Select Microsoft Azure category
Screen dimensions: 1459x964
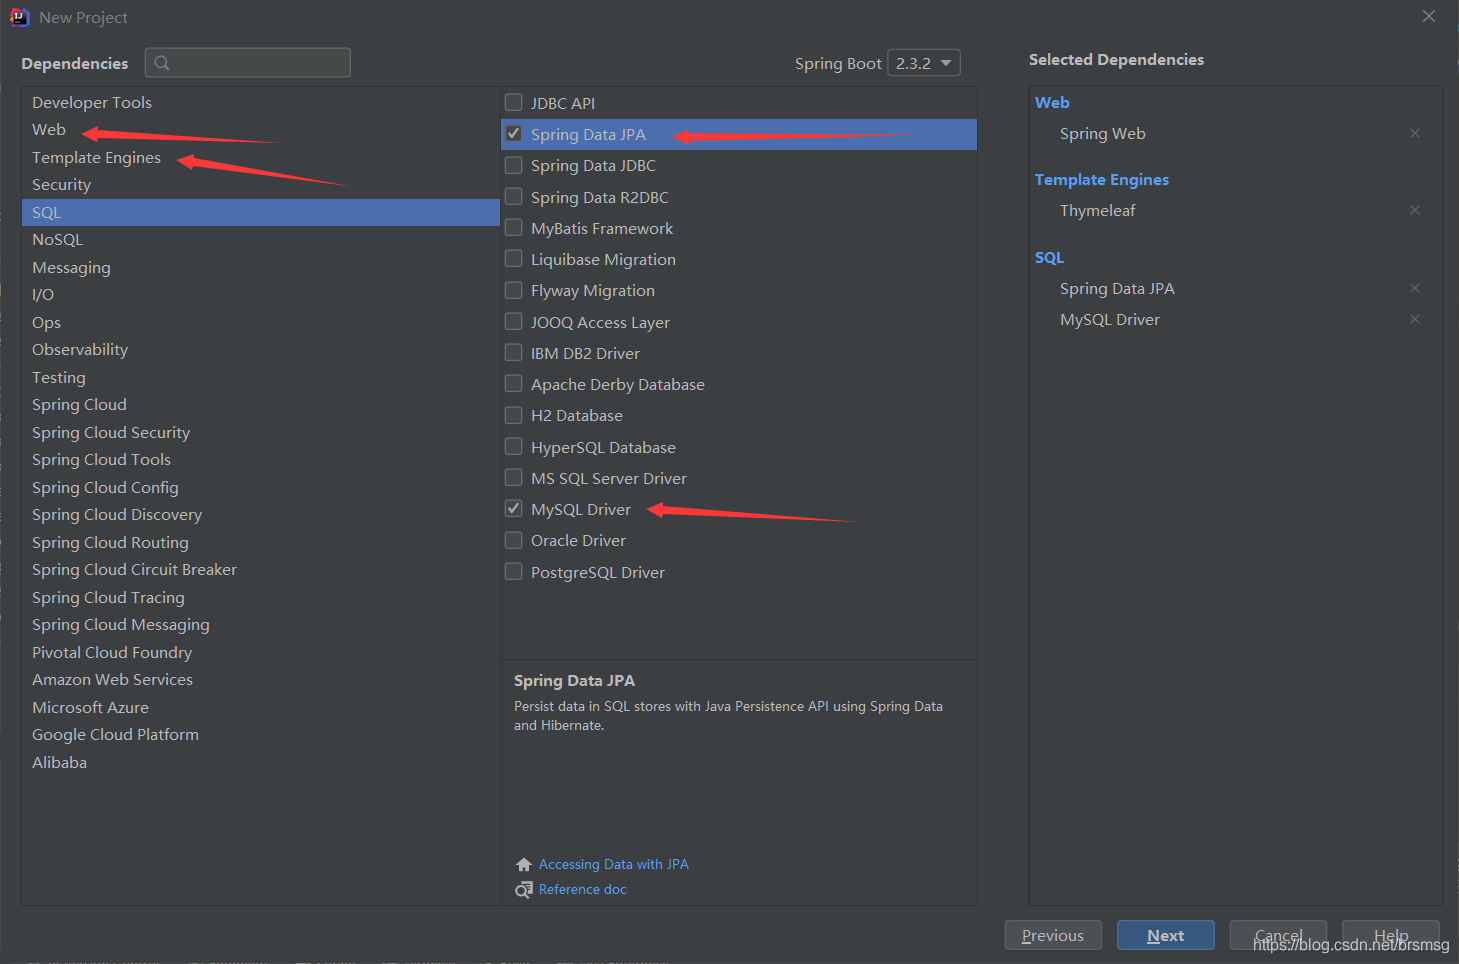[261, 707]
